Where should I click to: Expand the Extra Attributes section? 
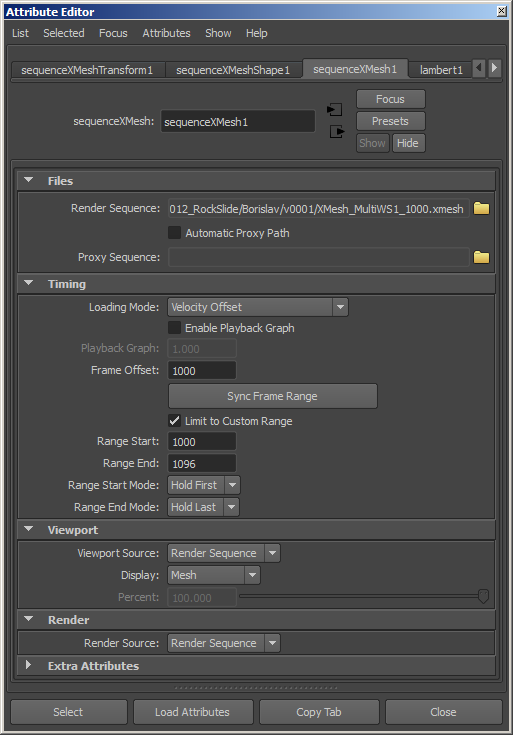click(x=28, y=665)
